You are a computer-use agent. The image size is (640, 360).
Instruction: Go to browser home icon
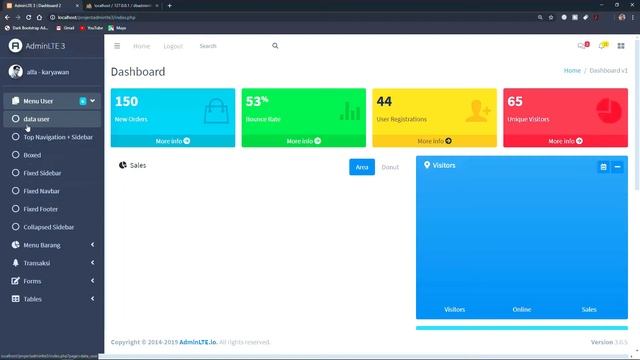tap(39, 18)
